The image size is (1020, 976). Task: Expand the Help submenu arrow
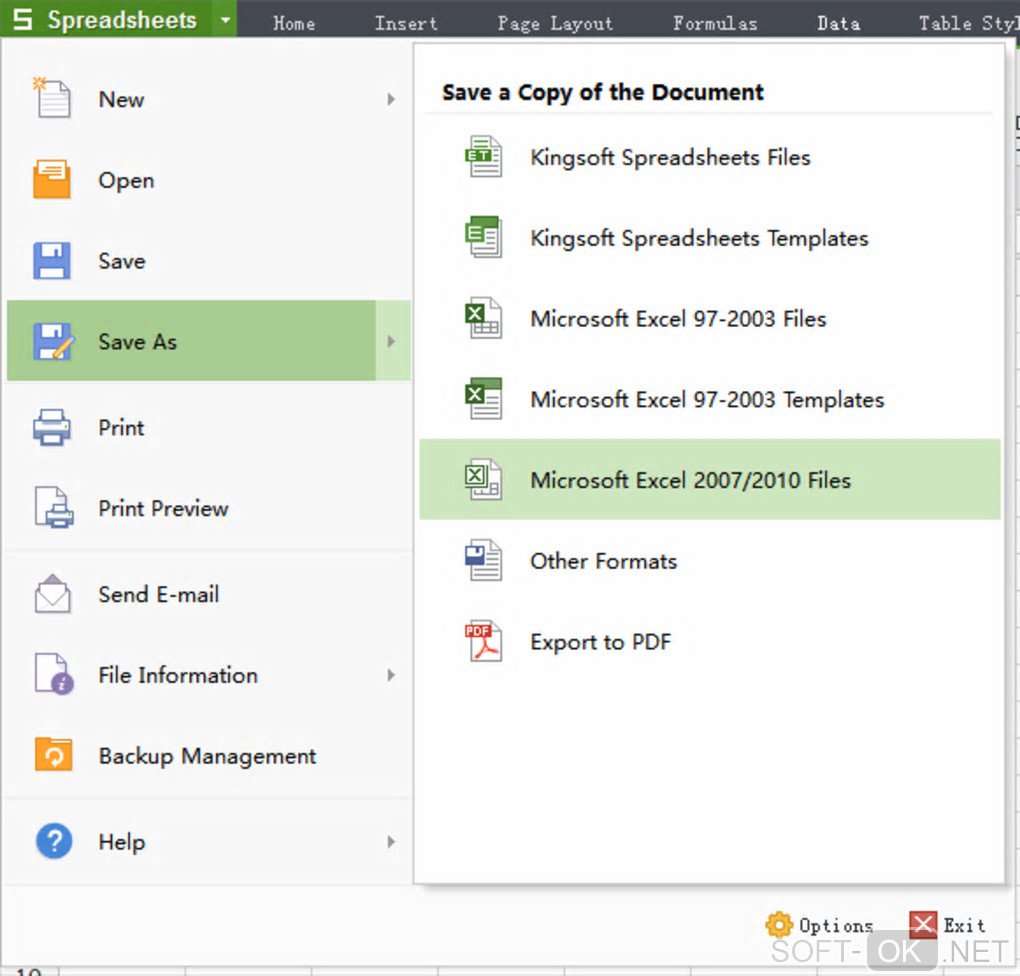(391, 842)
